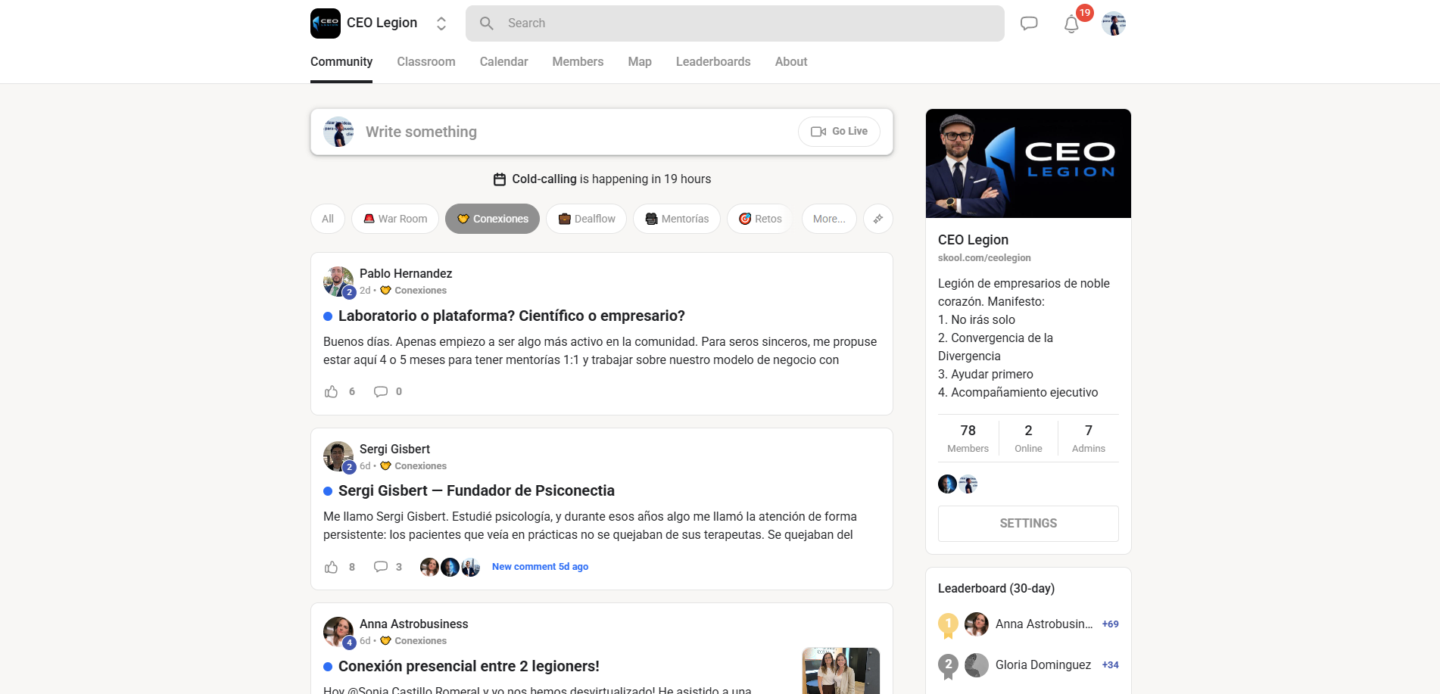Image resolution: width=1440 pixels, height=694 pixels.
Task: Open the Members tab
Action: coord(578,62)
